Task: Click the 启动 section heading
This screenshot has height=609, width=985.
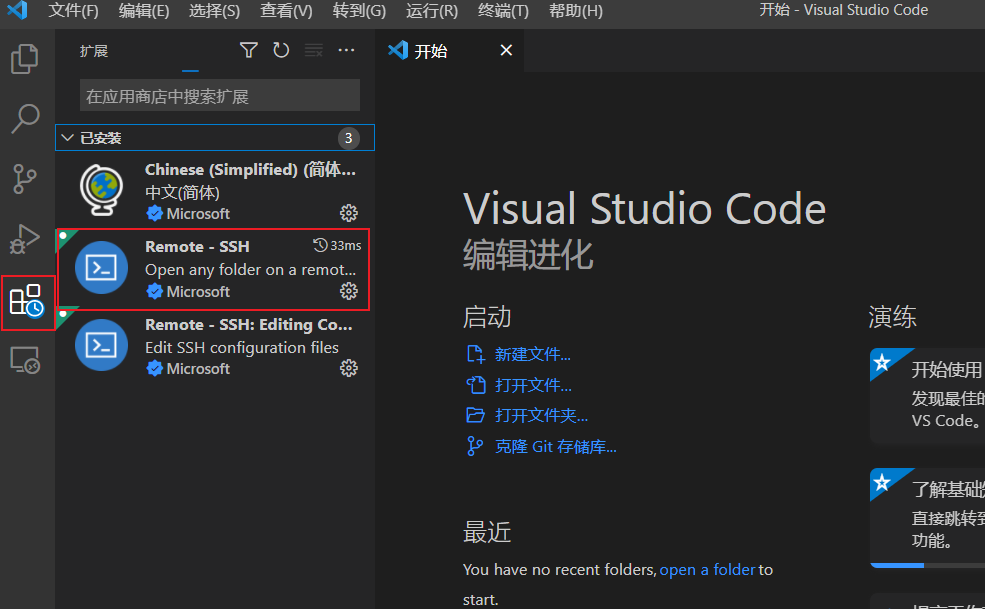Action: 487,316
